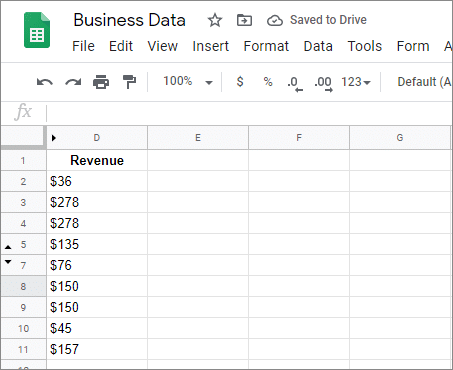Select row 9 header
Viewport: 453px width, 370px height.
tap(23, 307)
